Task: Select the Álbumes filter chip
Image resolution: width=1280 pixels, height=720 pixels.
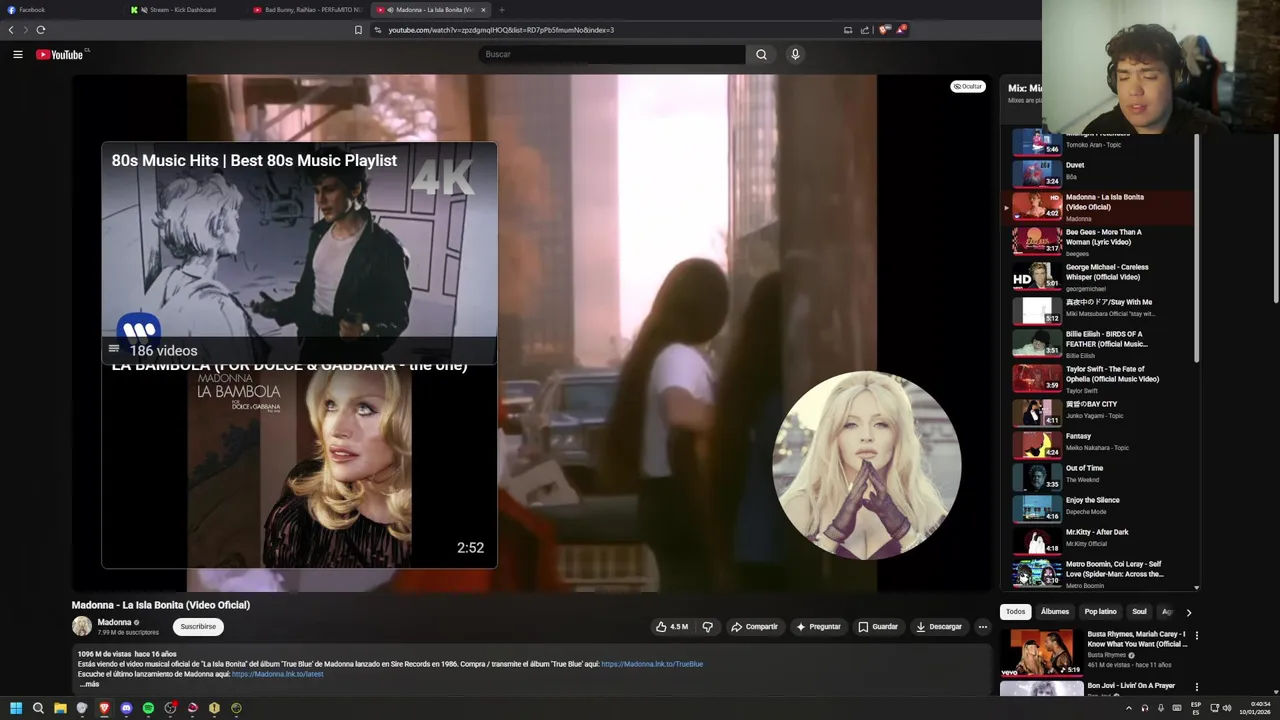Action: point(1054,612)
